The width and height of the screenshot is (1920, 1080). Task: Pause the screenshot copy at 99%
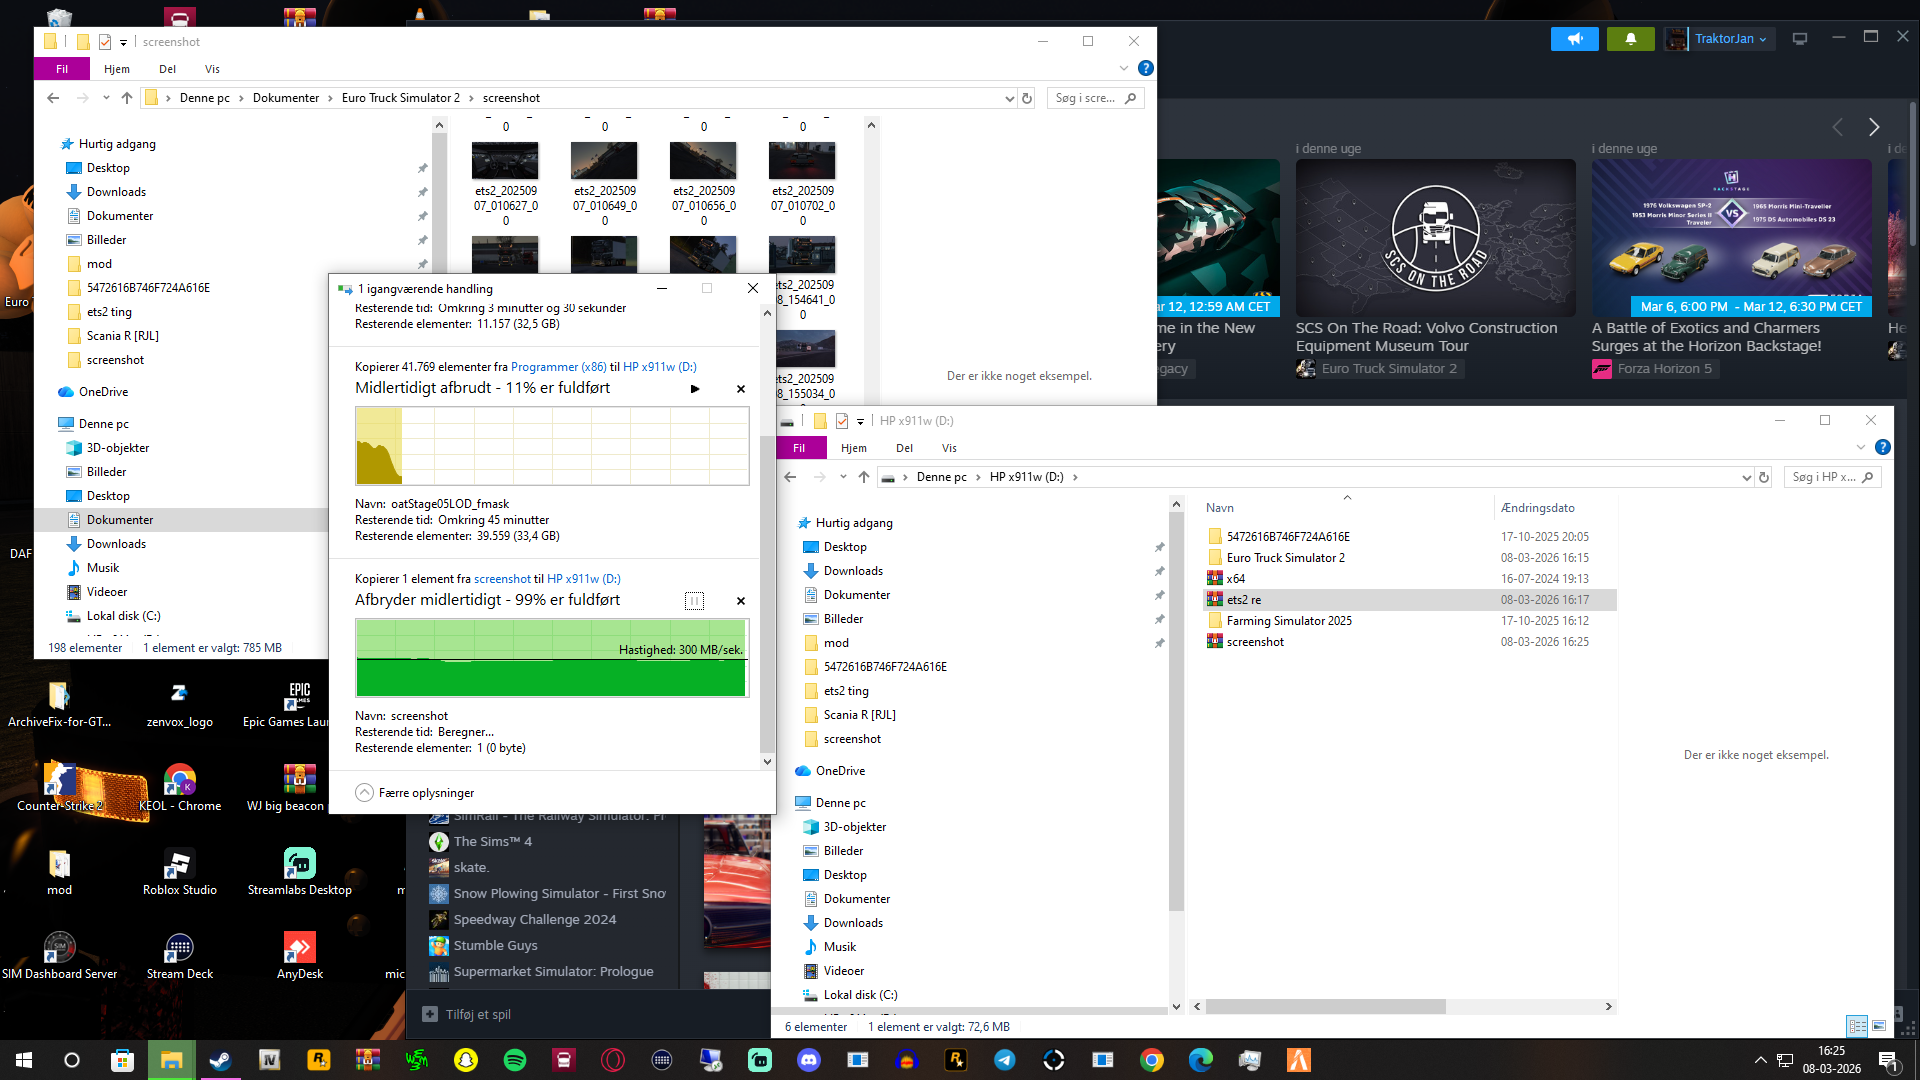694,601
